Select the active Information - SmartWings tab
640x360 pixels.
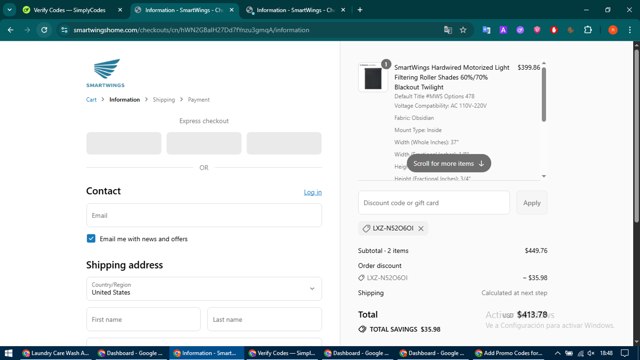[184, 10]
